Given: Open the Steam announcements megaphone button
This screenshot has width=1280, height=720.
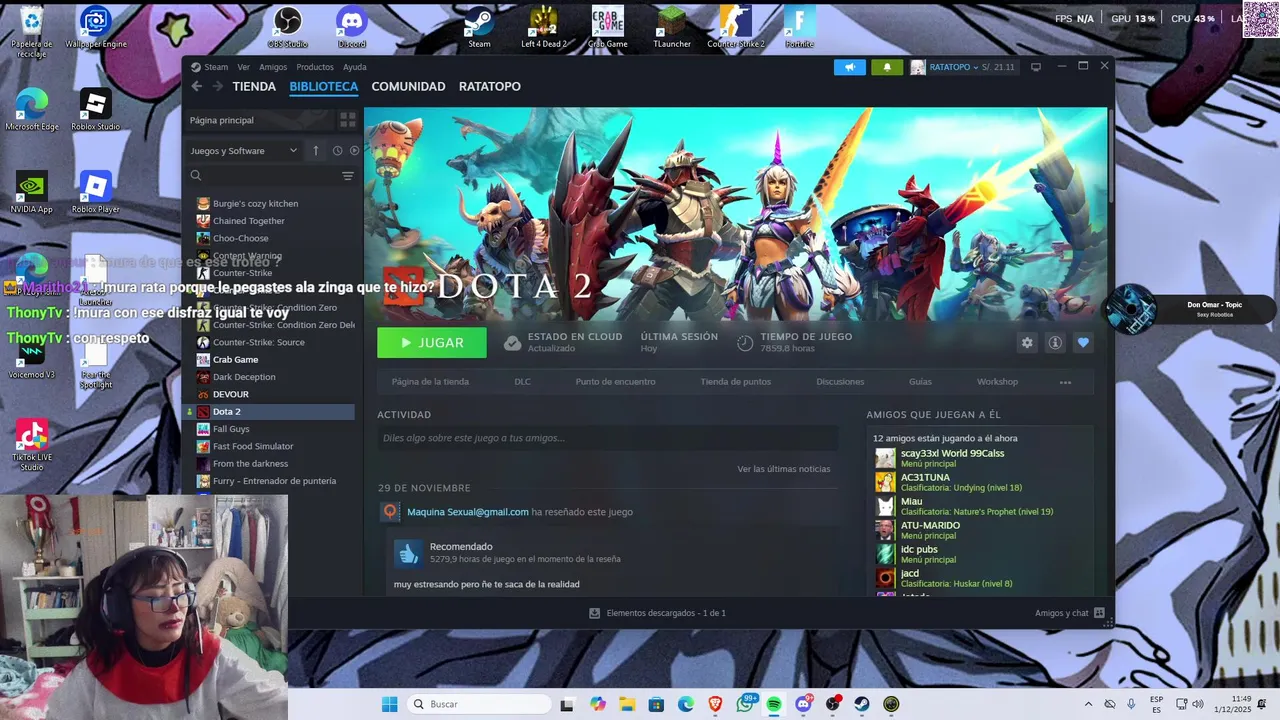Looking at the screenshot, I should pos(850,67).
